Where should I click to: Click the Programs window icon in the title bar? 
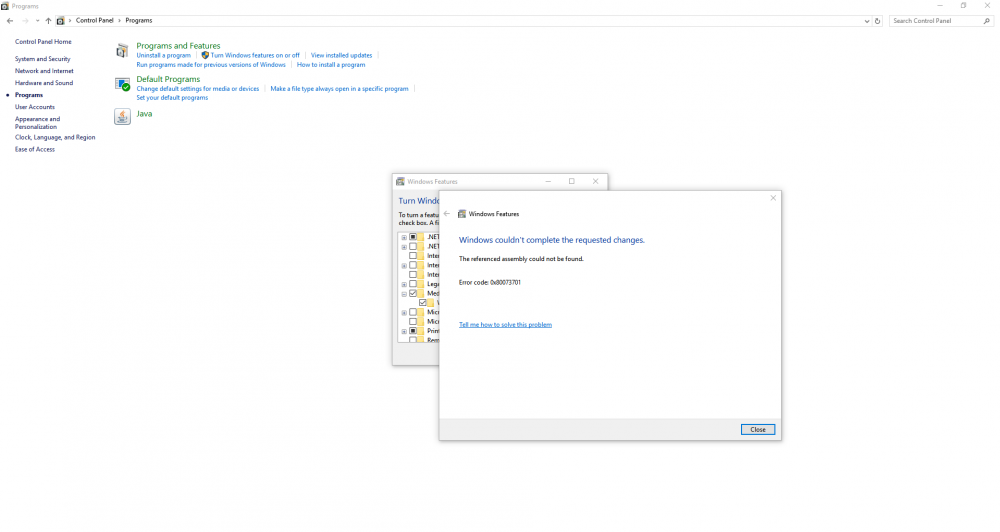point(5,6)
